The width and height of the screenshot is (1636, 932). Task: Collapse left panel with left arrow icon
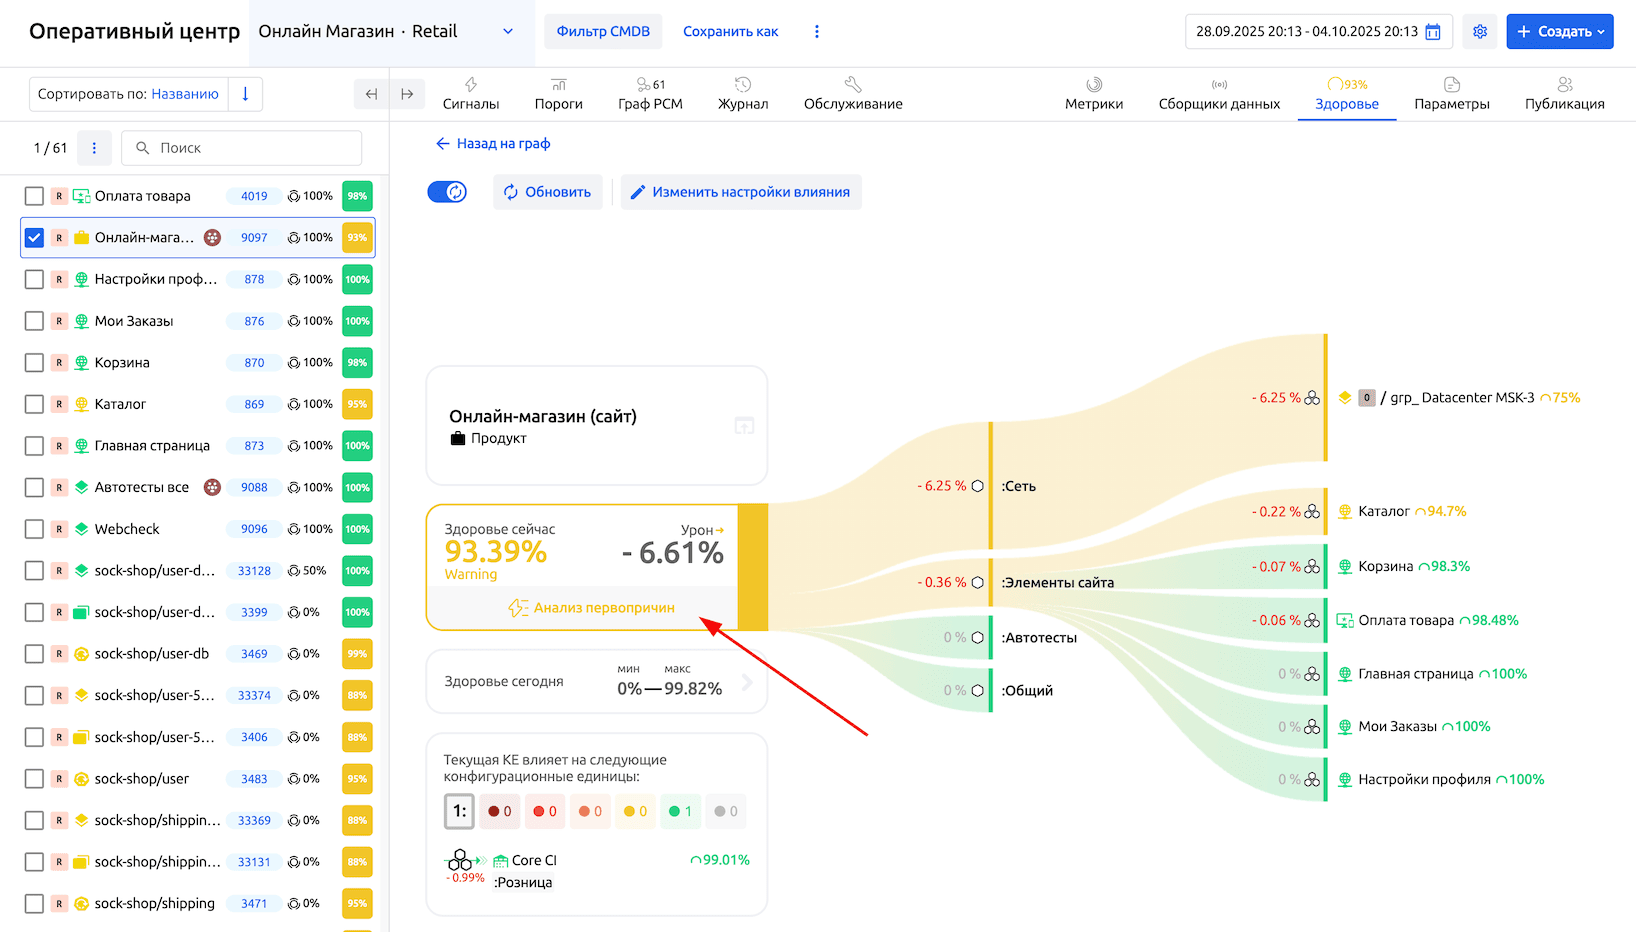tap(371, 94)
